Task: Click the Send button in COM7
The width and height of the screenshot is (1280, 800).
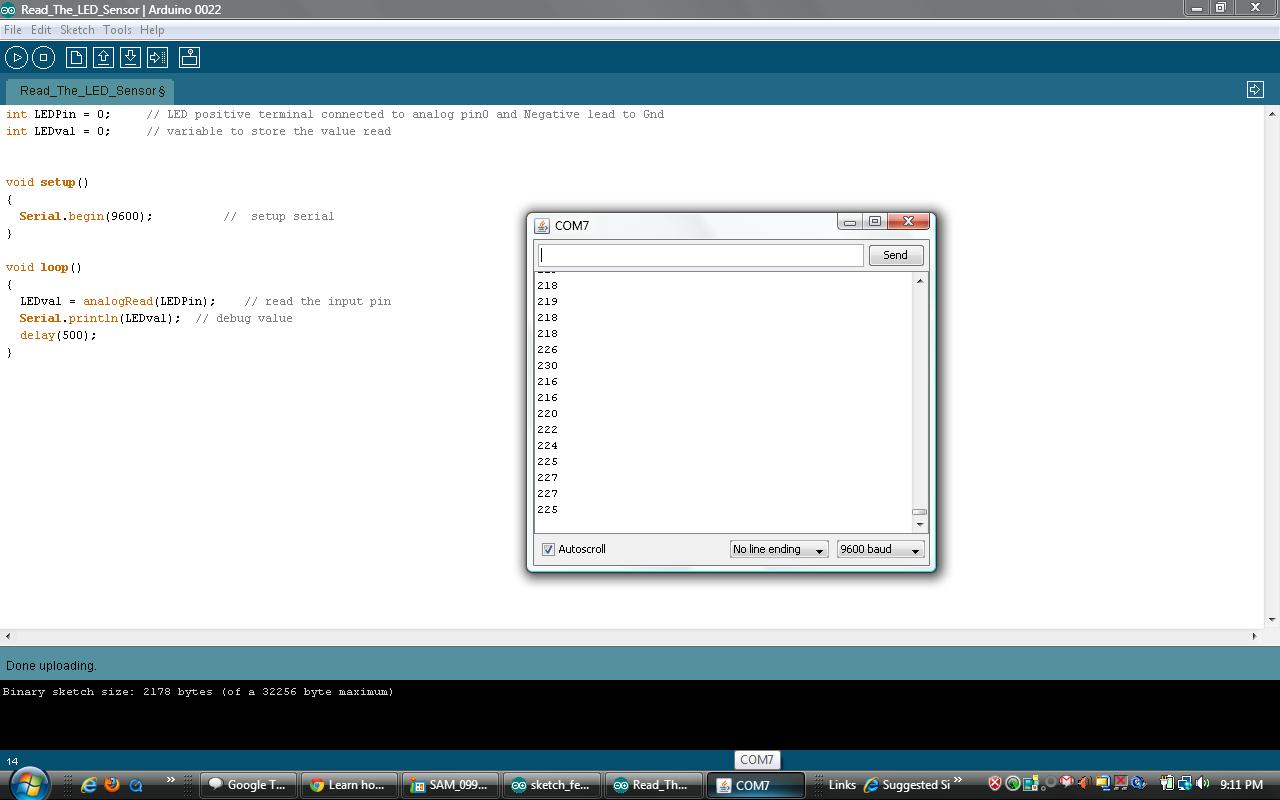Action: coord(895,255)
